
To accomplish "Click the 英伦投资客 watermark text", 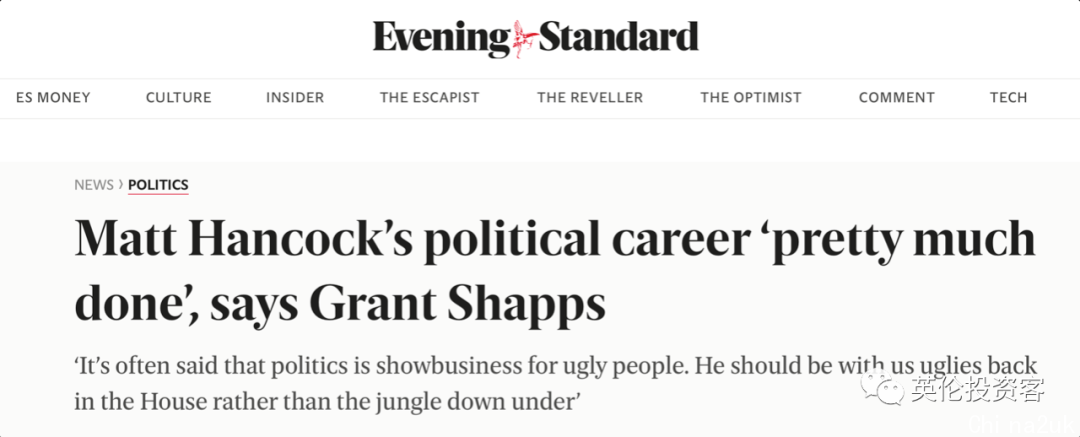I will coord(979,390).
